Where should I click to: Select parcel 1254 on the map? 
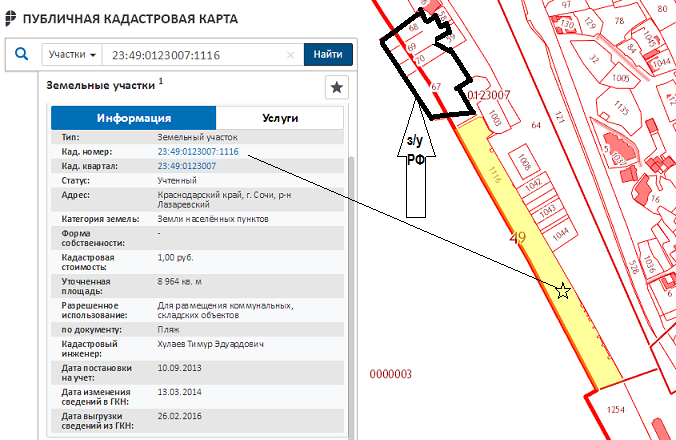[615, 412]
